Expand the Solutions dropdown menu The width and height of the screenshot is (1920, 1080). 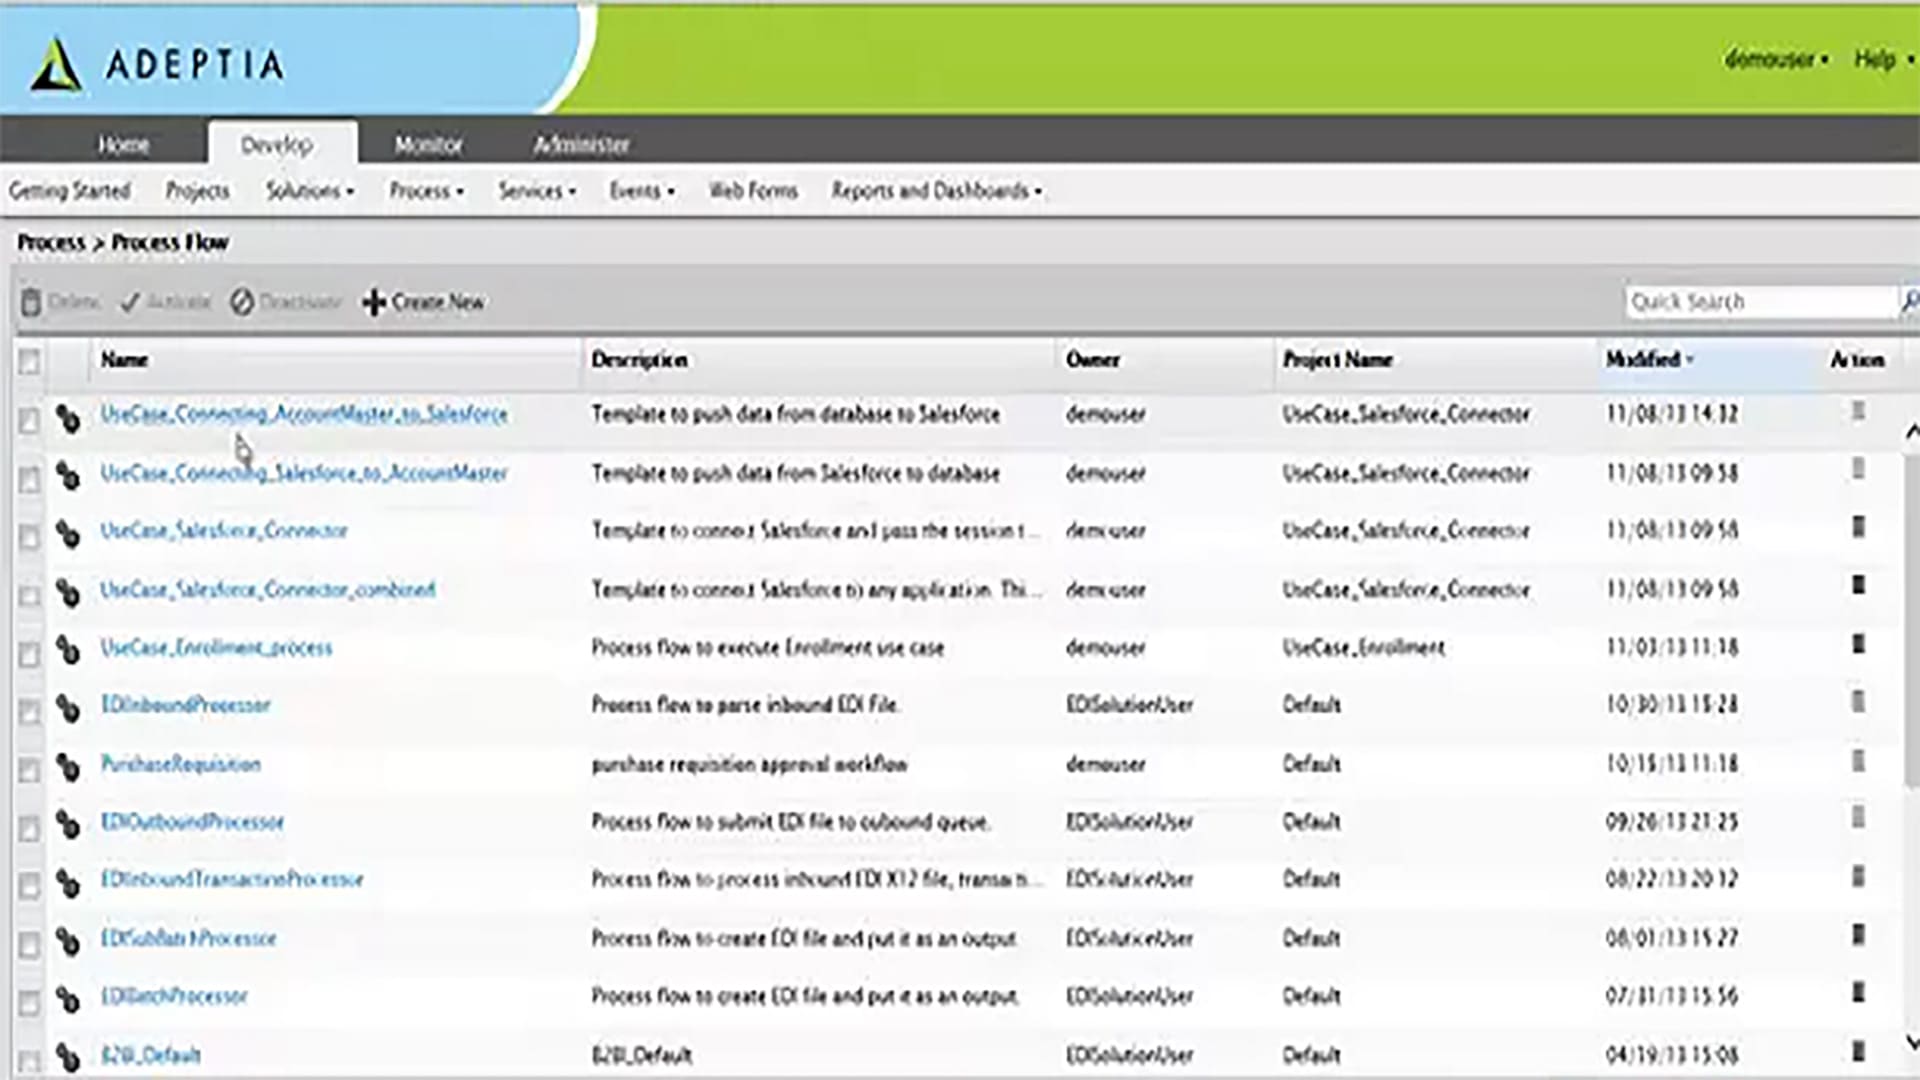[x=309, y=191]
